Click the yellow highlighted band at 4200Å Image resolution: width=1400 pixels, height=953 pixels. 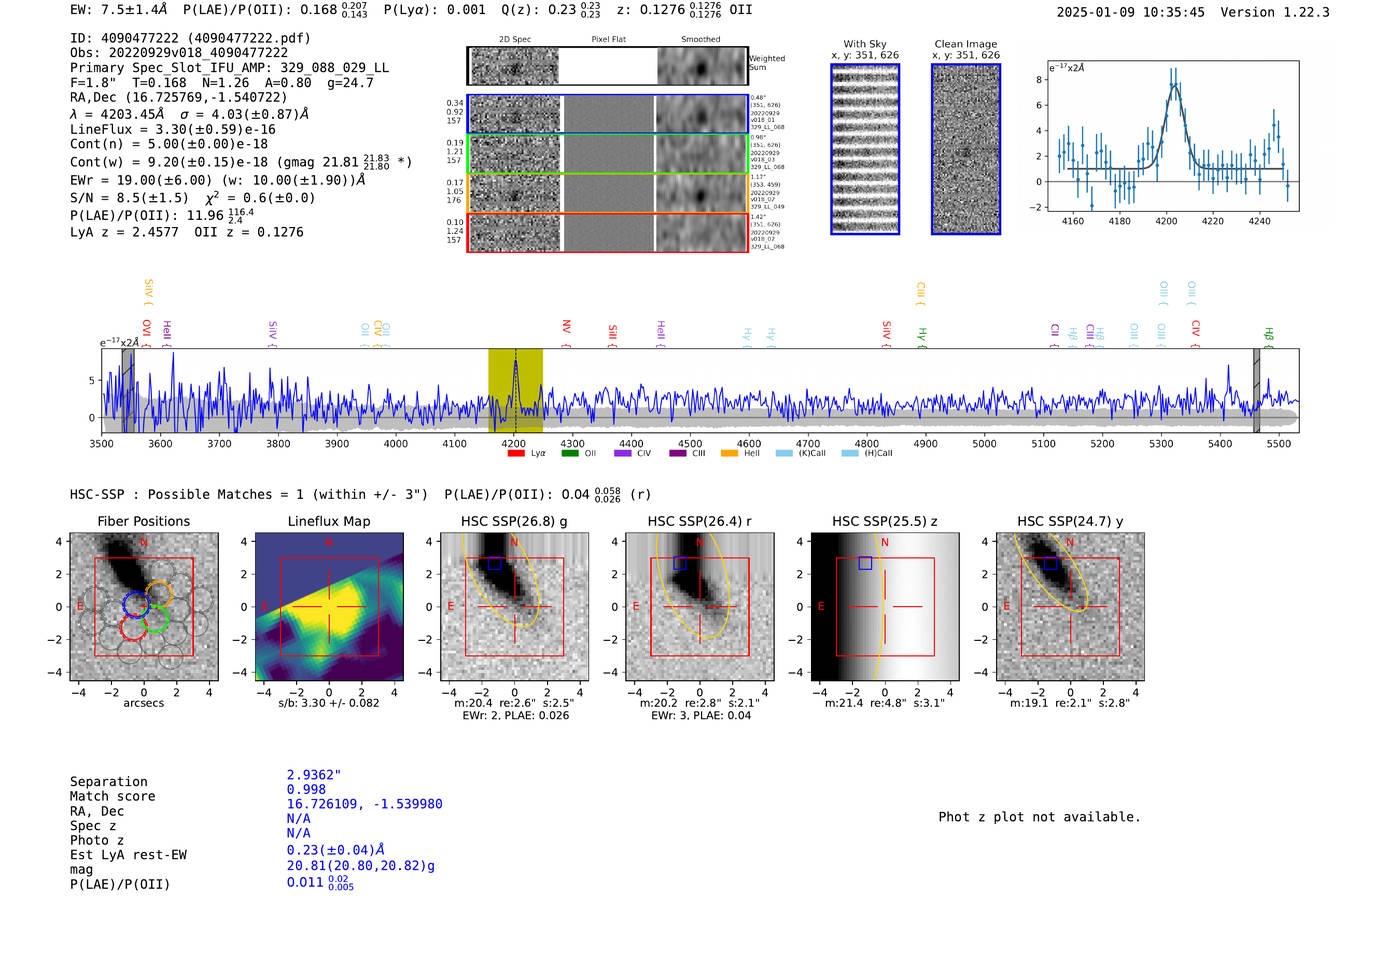515,391
